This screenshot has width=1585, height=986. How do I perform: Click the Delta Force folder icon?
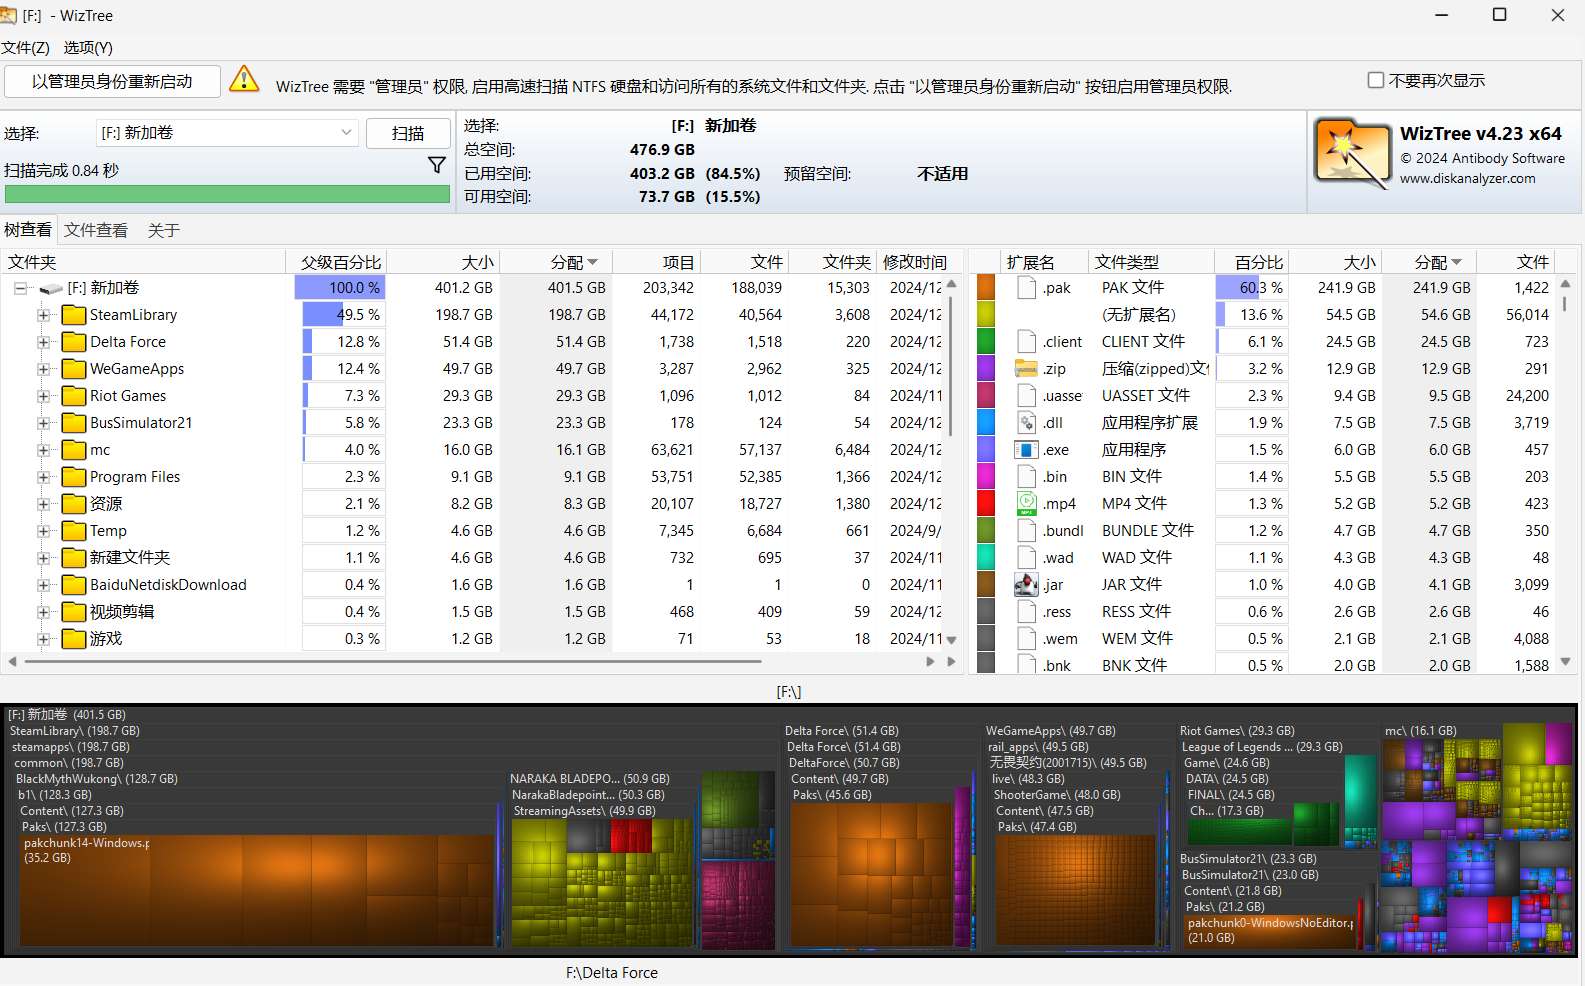(74, 342)
